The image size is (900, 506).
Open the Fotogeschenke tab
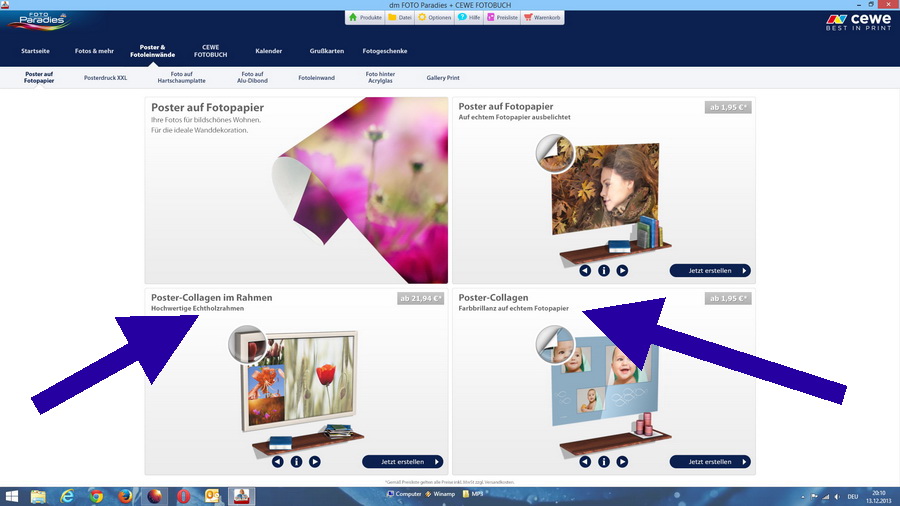pyautogui.click(x=385, y=51)
